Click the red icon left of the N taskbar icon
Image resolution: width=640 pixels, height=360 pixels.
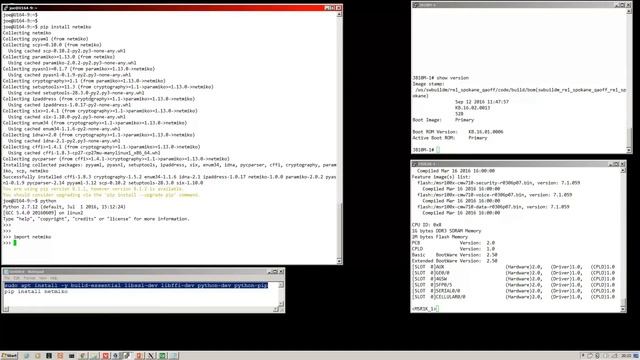[x=139, y=356]
